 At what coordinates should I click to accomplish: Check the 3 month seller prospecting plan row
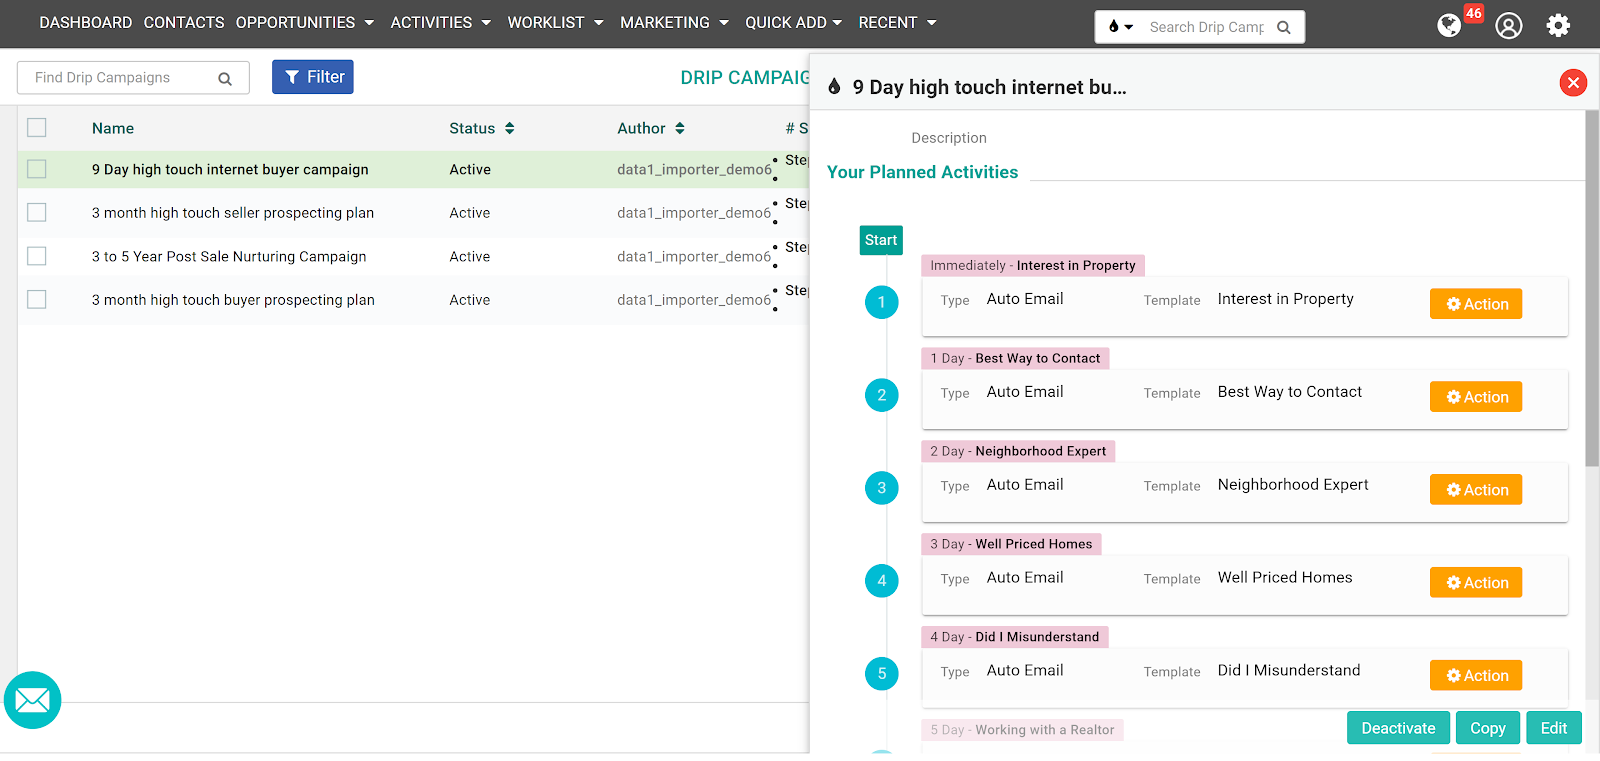click(37, 212)
